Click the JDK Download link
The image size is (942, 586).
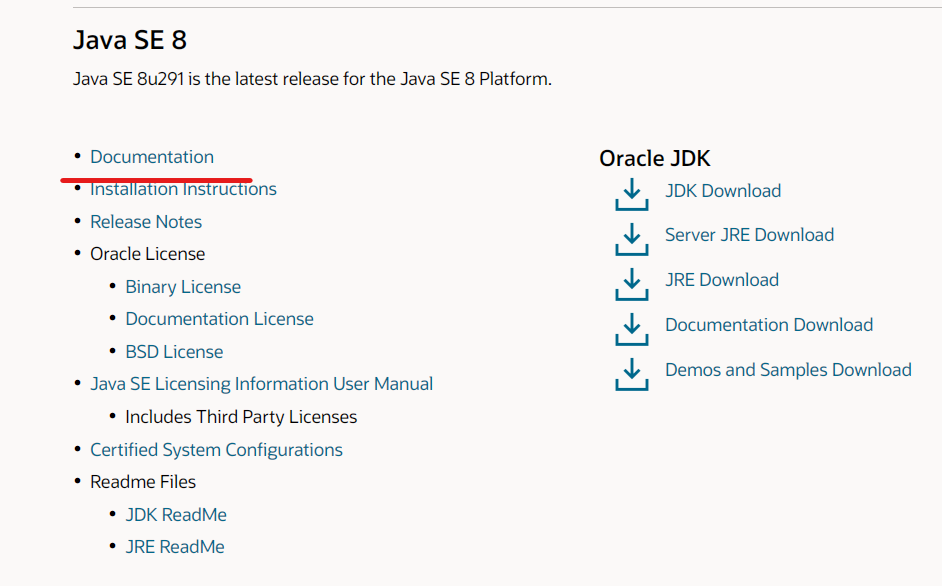723,191
